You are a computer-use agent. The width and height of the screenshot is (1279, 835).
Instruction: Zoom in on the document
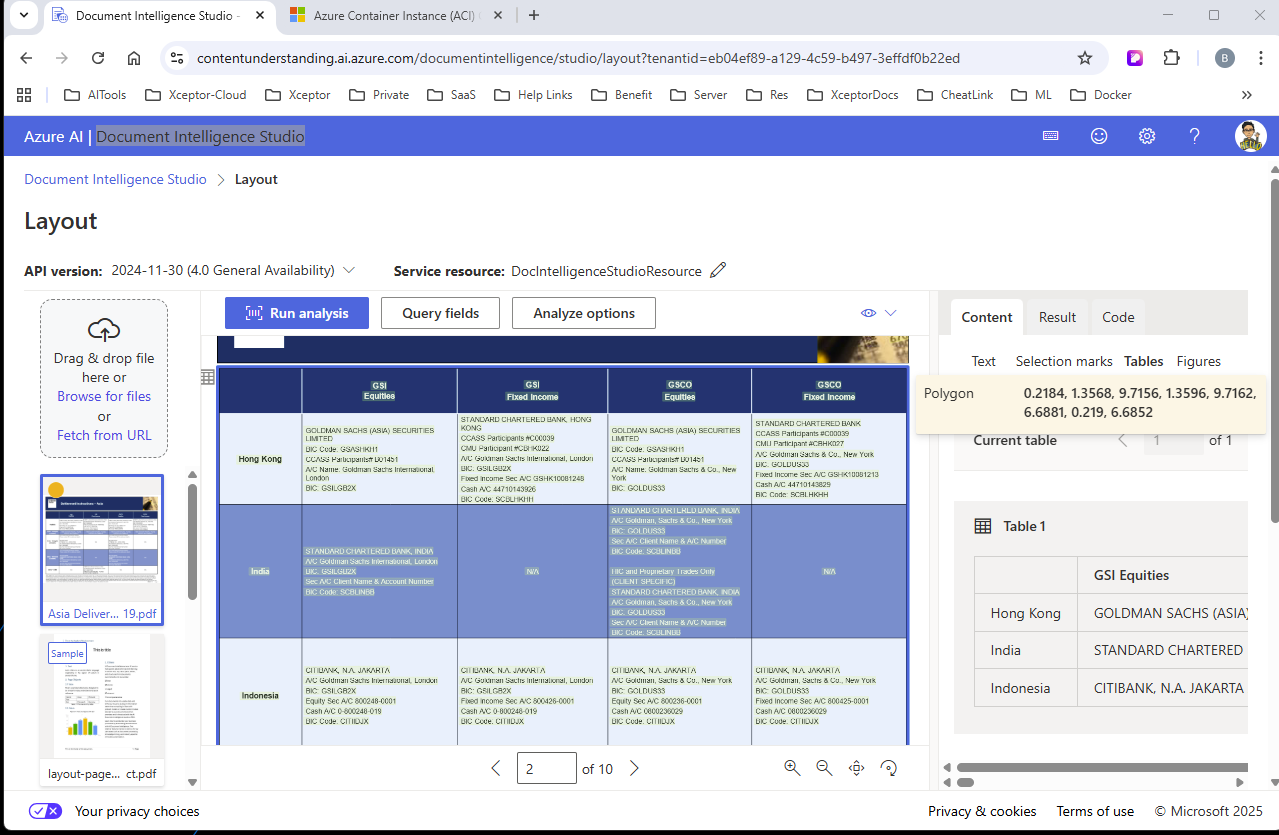(x=792, y=768)
